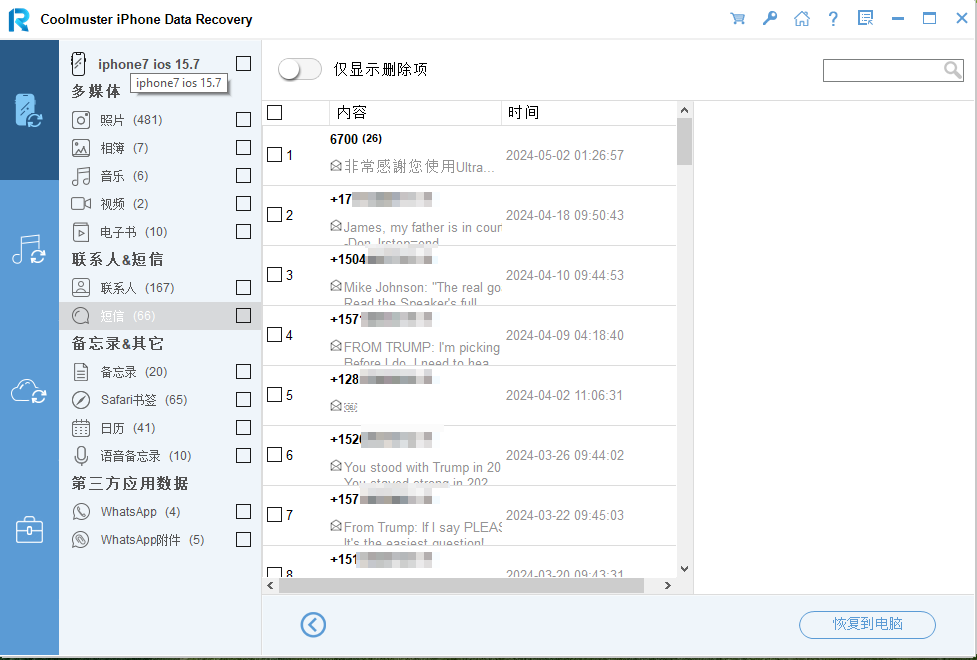Open the 'FROM TRUMP: I'm picking' message

click(x=469, y=335)
